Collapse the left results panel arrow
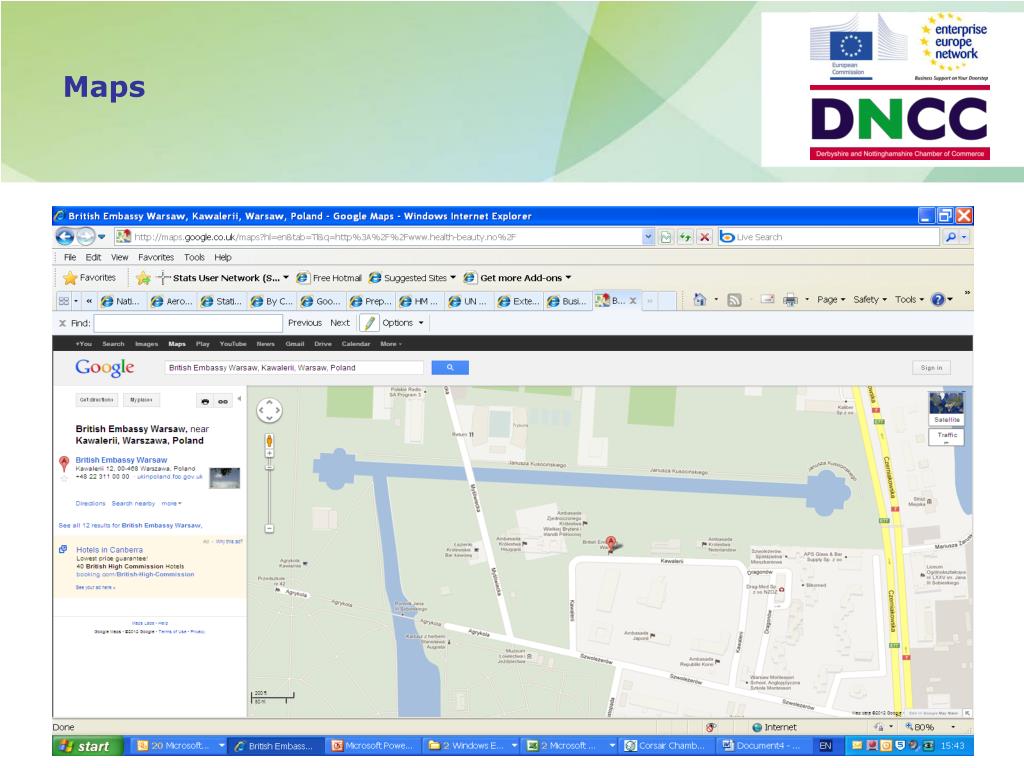The height and width of the screenshot is (768, 1024). 240,398
